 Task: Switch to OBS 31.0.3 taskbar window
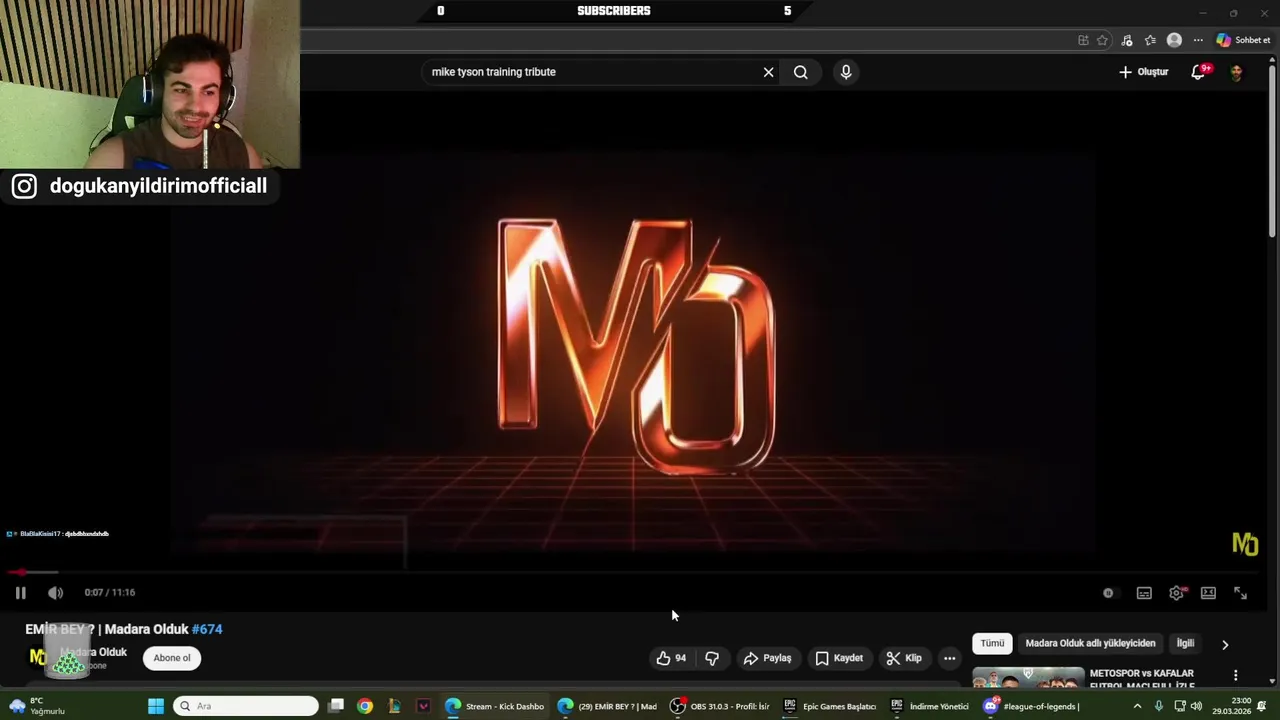coord(720,706)
